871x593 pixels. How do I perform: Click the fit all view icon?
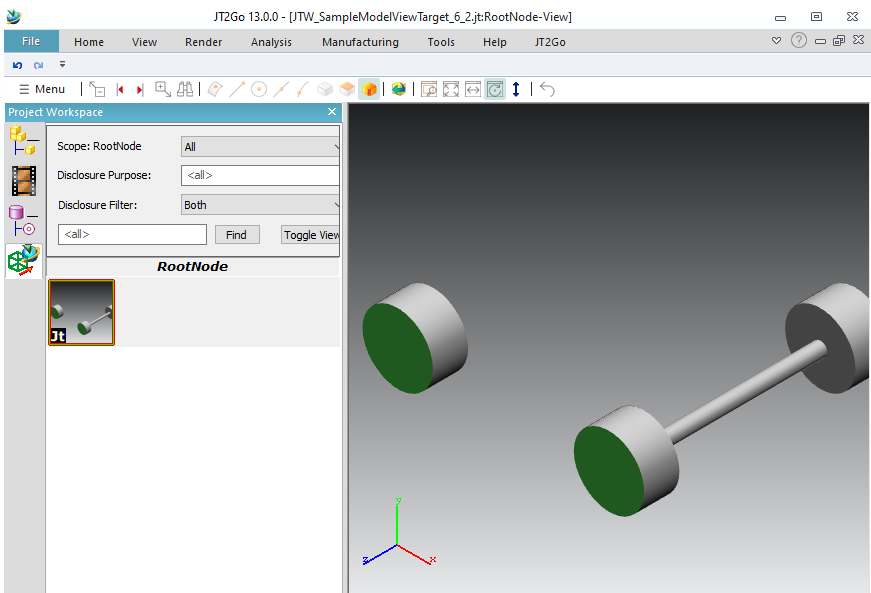[451, 89]
